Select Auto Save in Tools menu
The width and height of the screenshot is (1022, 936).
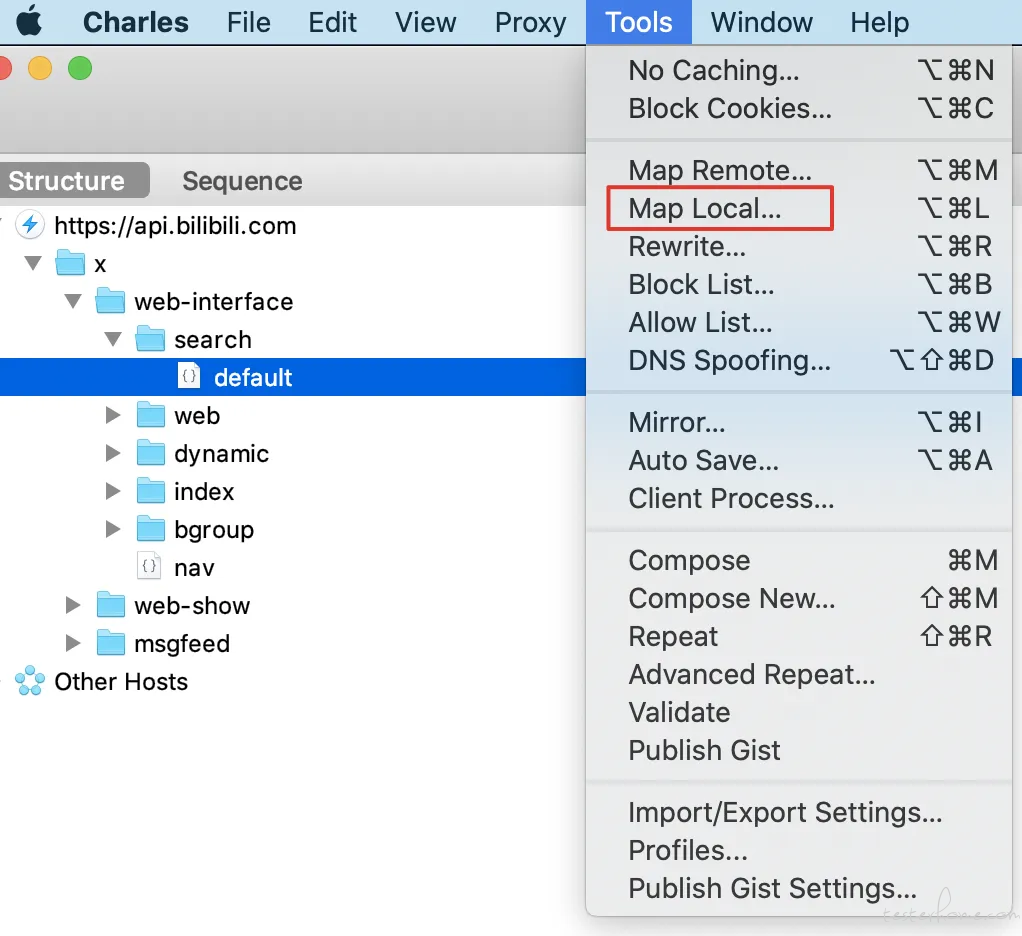799,460
